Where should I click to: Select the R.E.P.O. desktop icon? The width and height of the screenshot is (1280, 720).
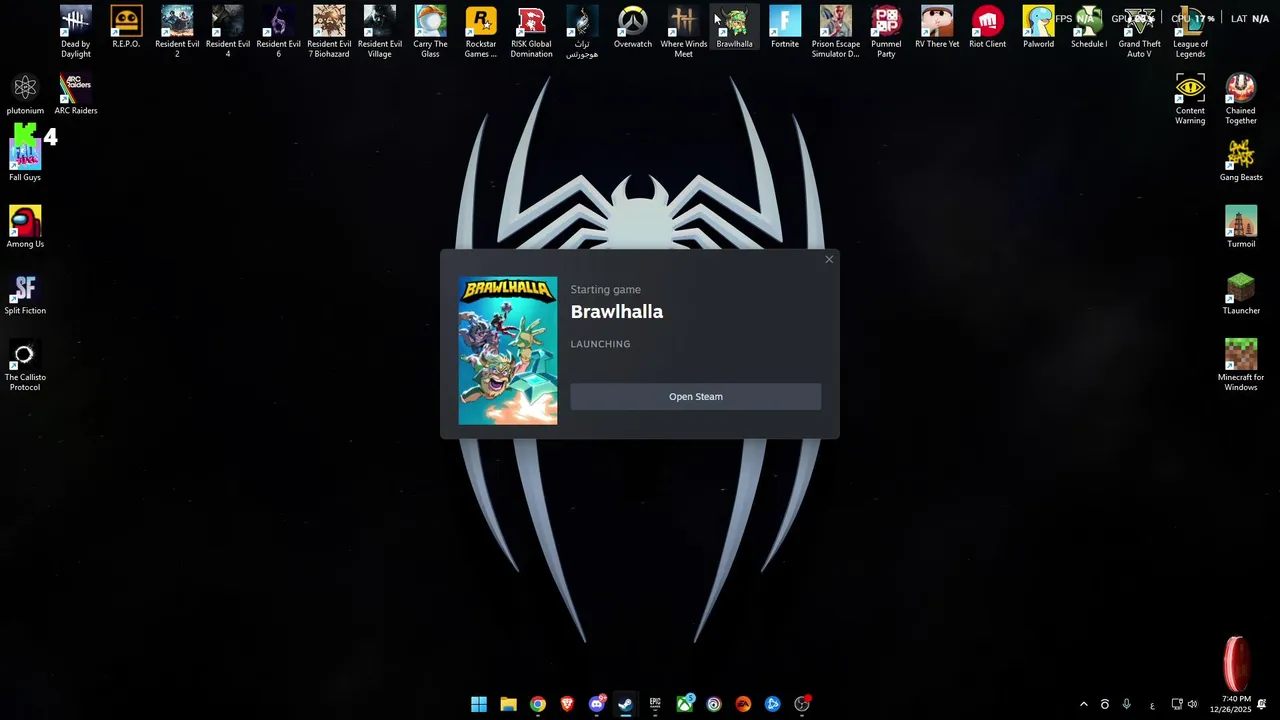click(x=126, y=28)
